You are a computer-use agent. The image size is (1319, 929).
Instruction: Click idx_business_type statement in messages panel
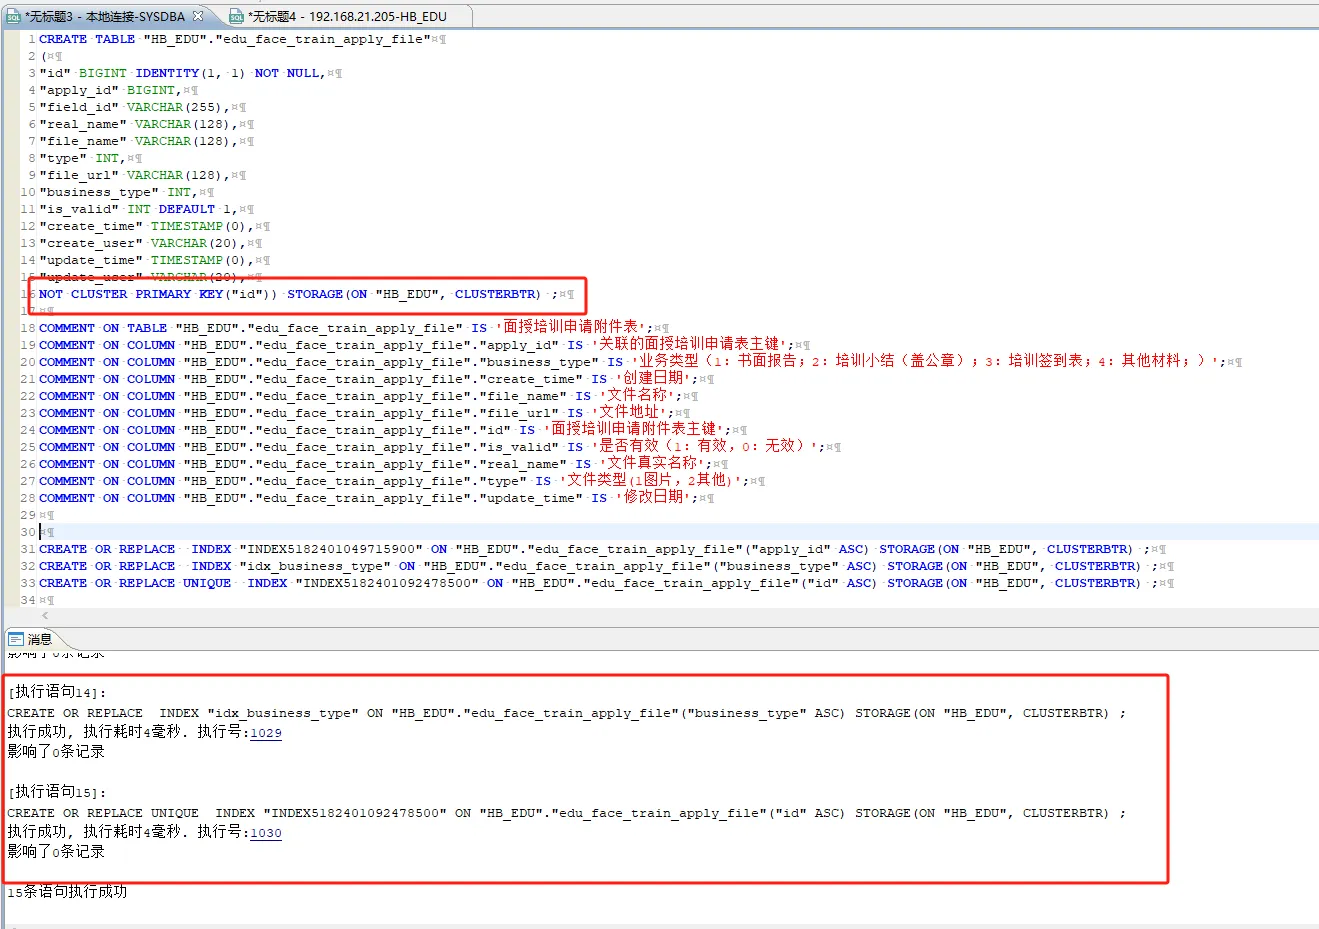pos(567,713)
